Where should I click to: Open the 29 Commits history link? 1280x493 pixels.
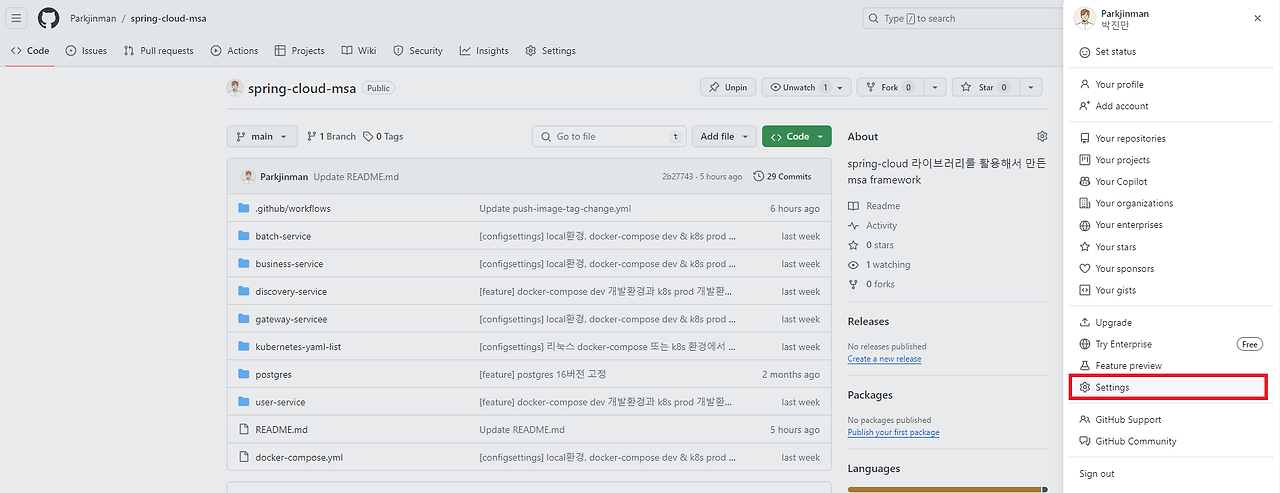782,176
